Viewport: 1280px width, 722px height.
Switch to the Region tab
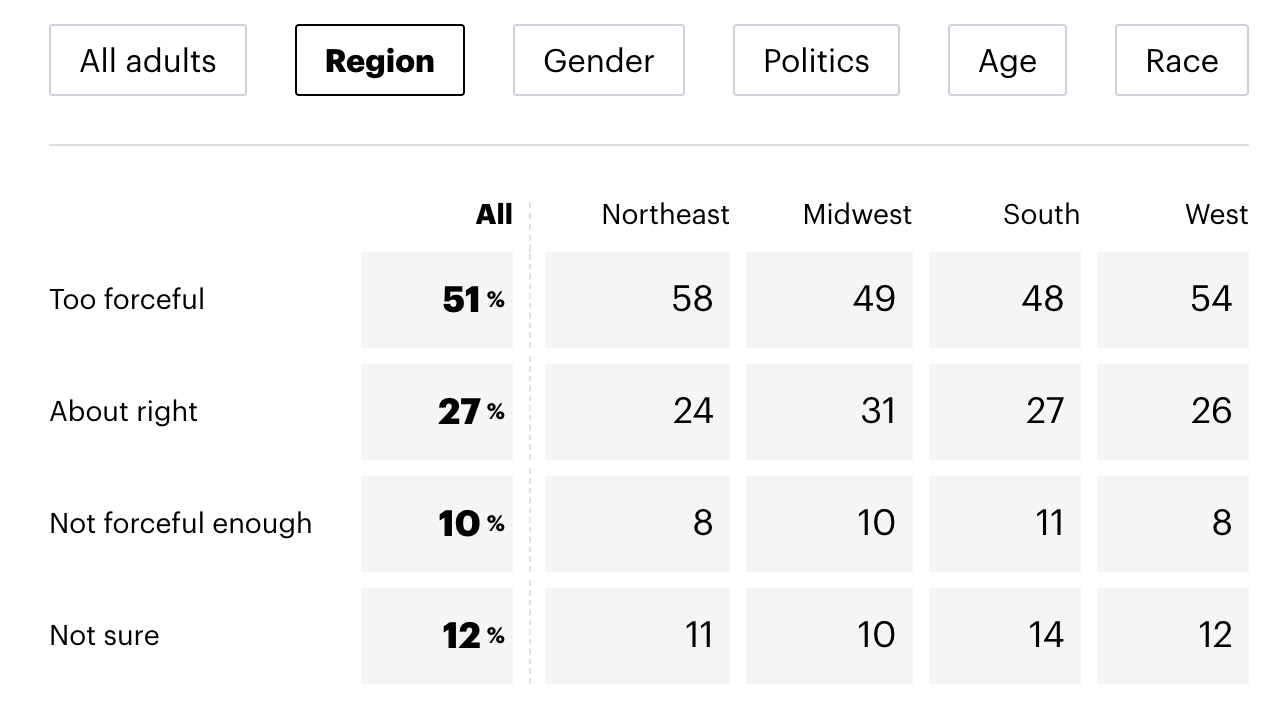click(x=380, y=61)
